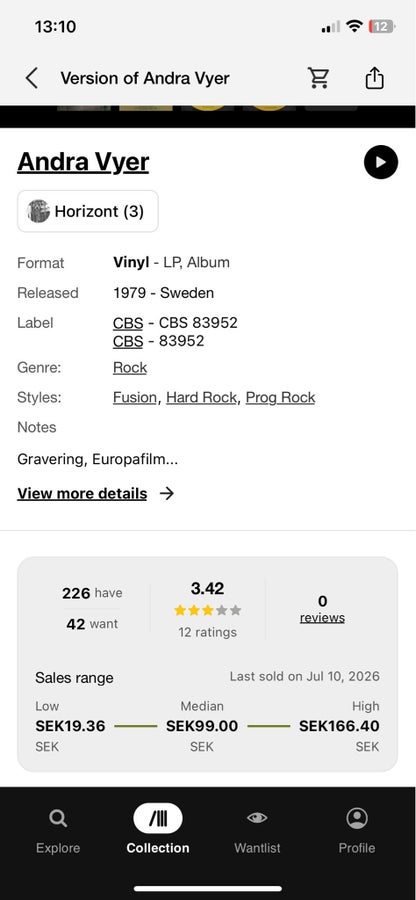
Task: Open the CBS label link for CBS 83952
Action: point(128,323)
